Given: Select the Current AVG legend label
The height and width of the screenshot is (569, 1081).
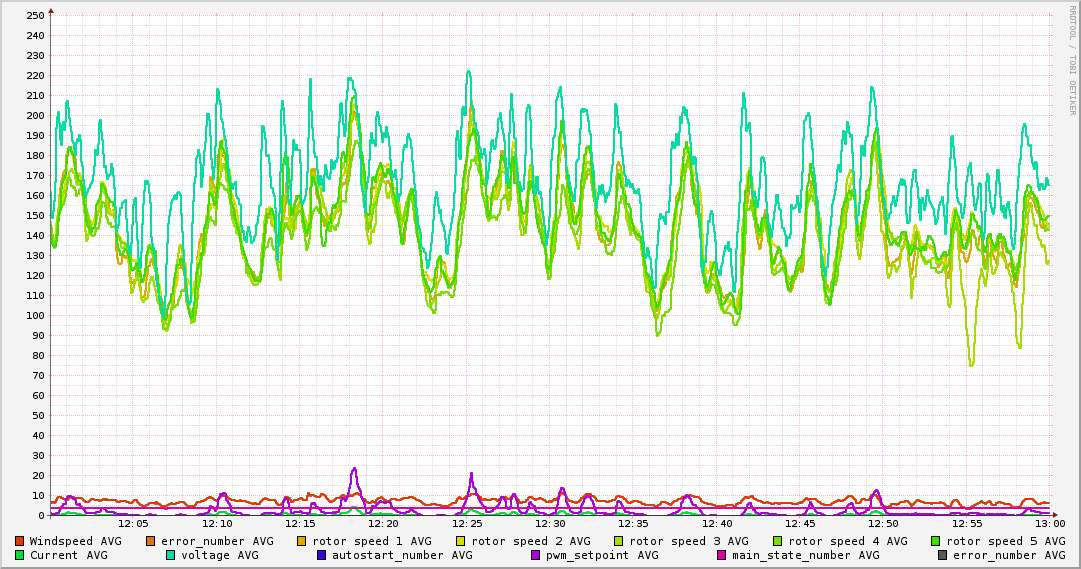Looking at the screenshot, I should coord(68,555).
